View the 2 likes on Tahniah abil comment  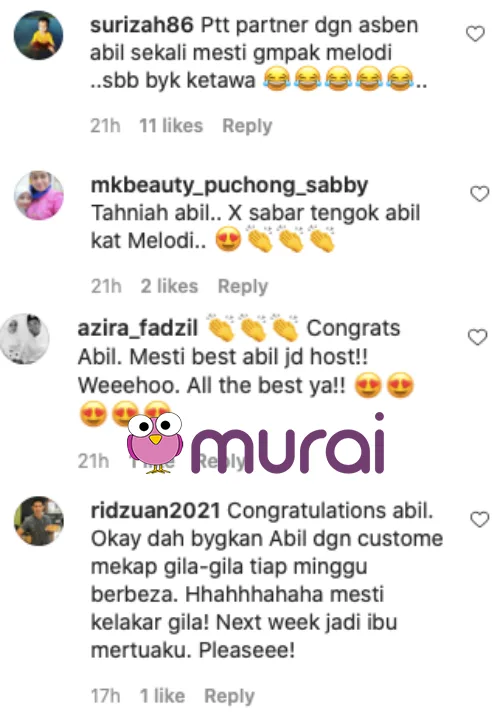169,286
